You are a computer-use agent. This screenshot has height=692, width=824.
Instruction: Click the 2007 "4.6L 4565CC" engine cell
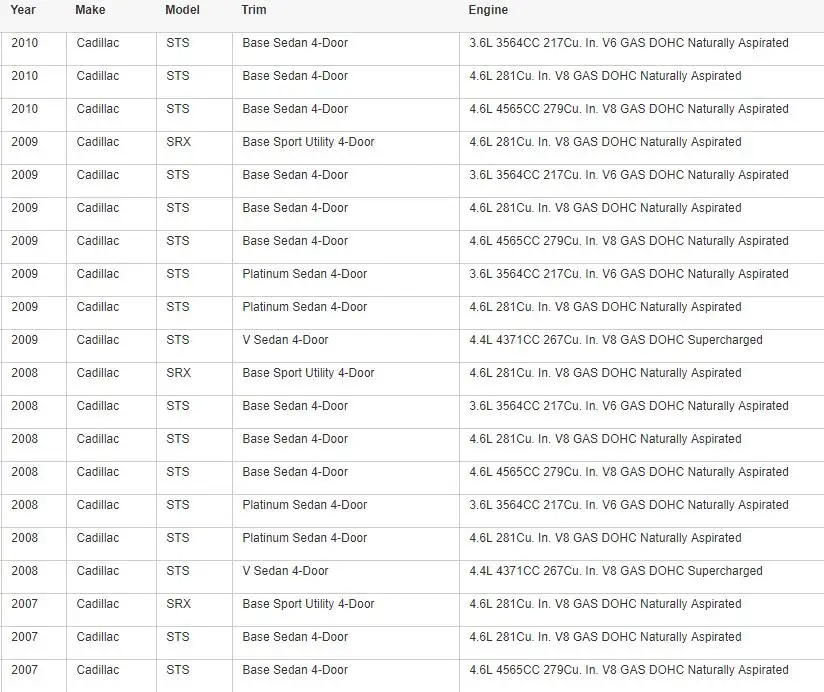point(629,670)
